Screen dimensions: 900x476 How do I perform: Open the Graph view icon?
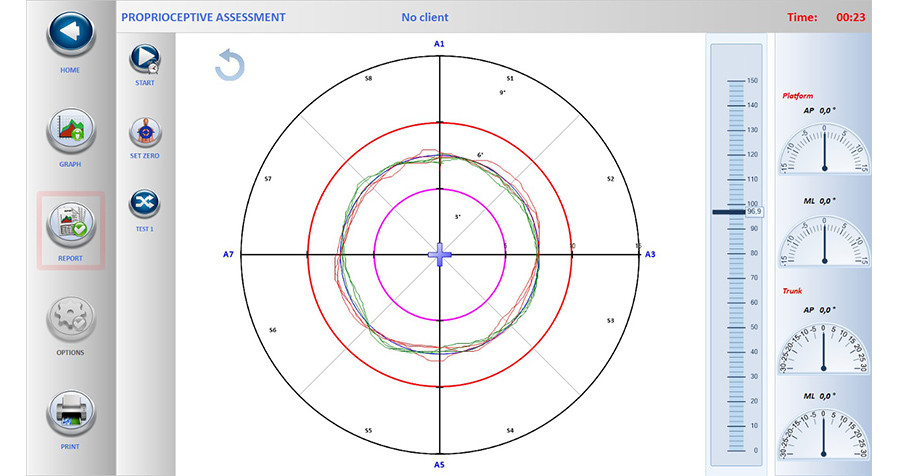click(x=70, y=130)
